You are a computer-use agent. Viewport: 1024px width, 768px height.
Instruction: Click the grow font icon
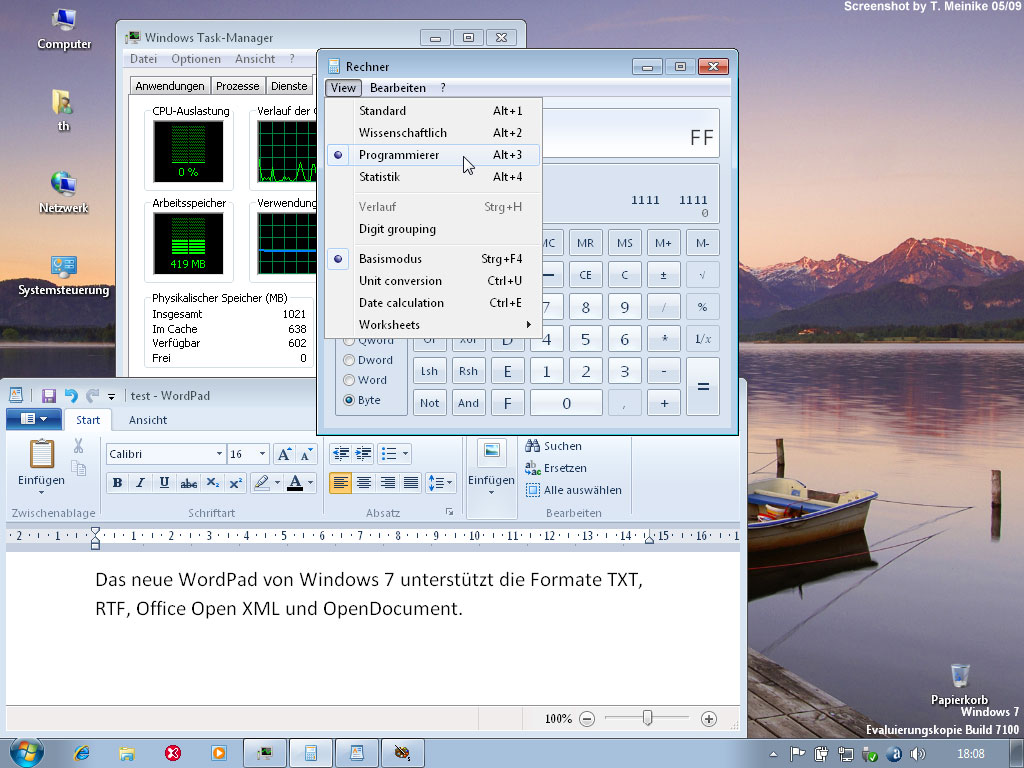pos(284,454)
